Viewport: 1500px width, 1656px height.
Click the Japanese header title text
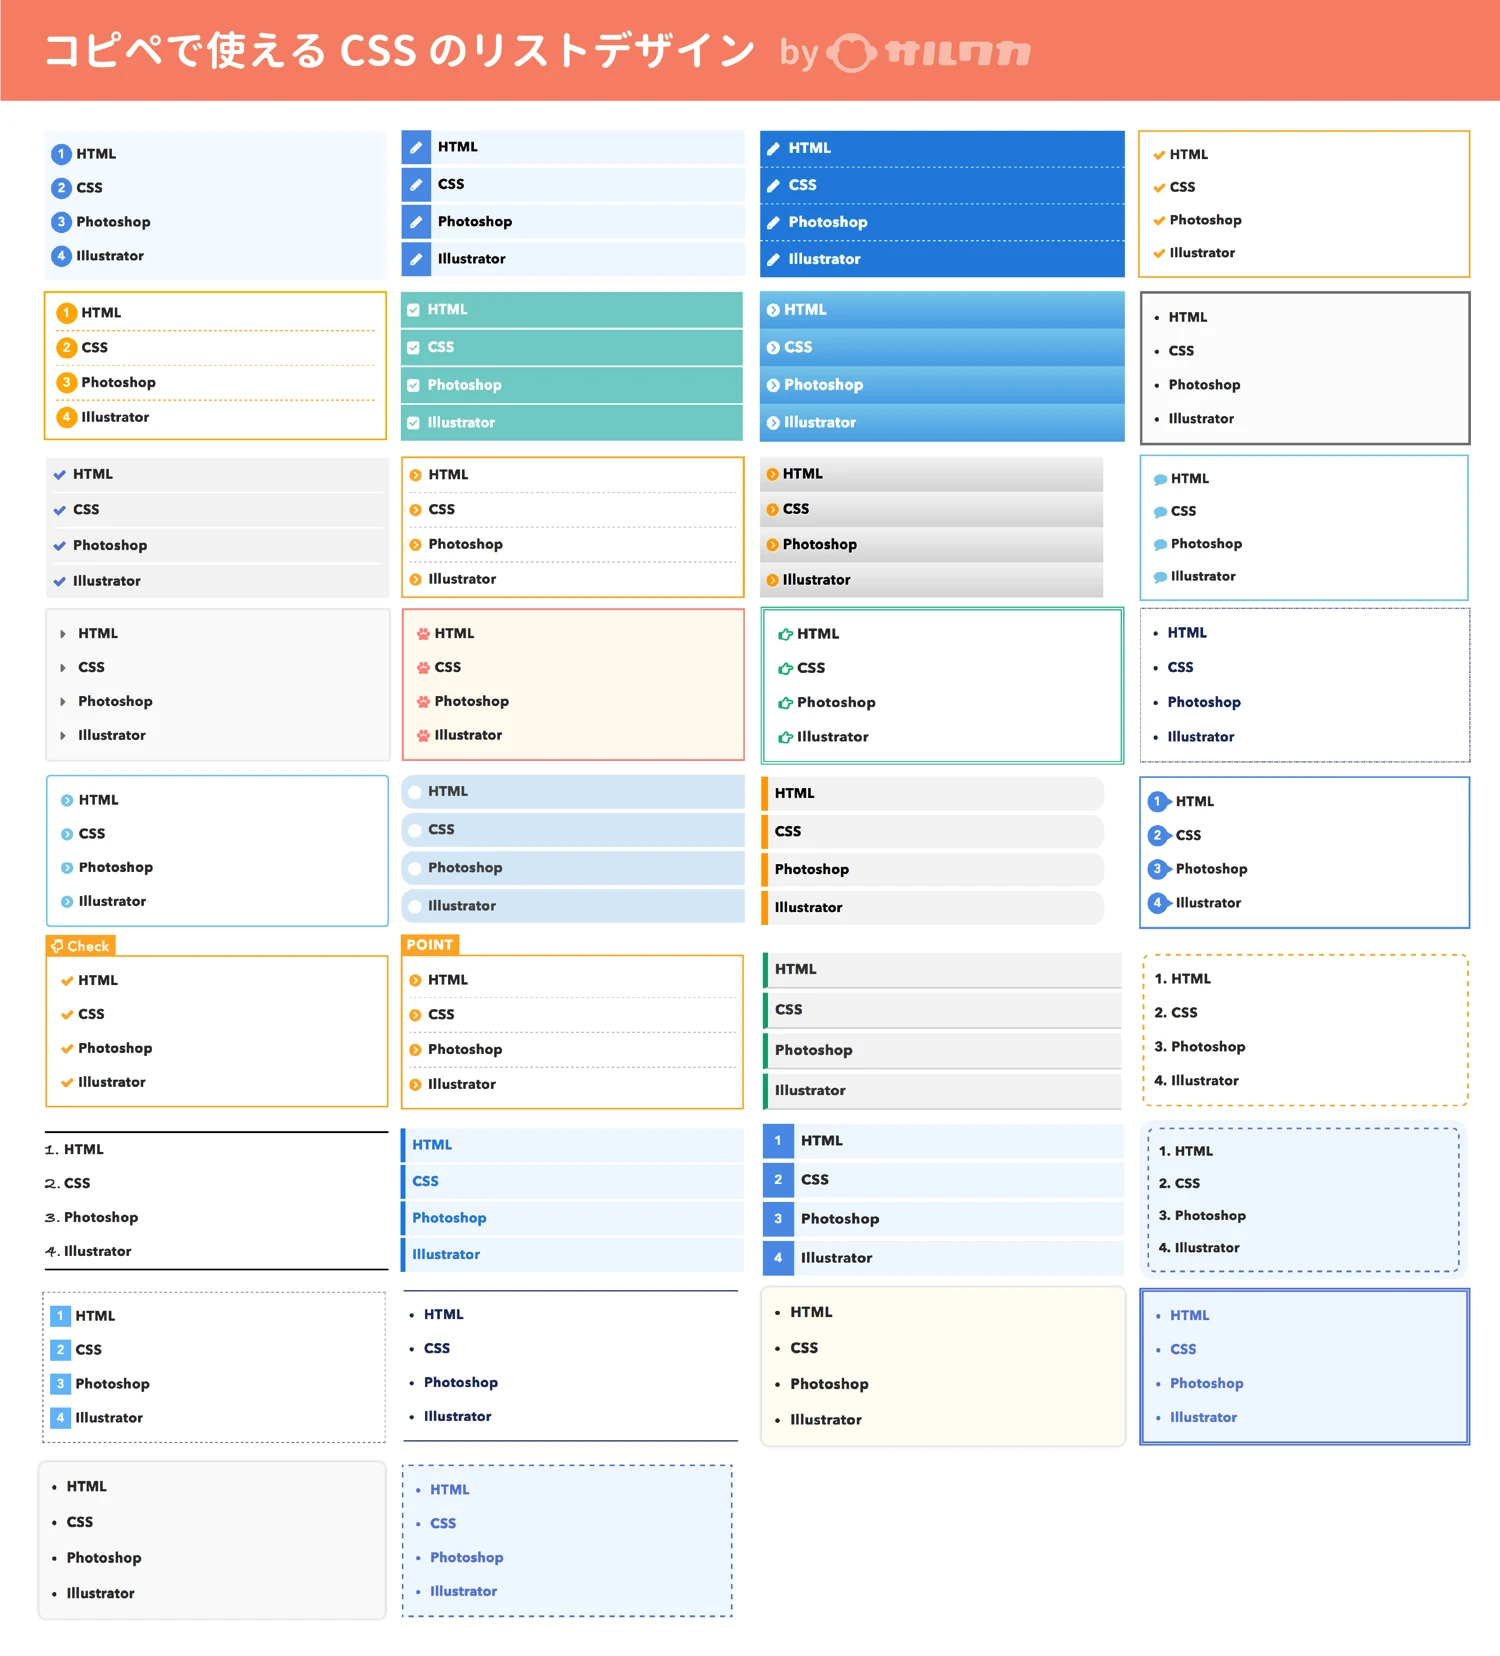[x=398, y=51]
